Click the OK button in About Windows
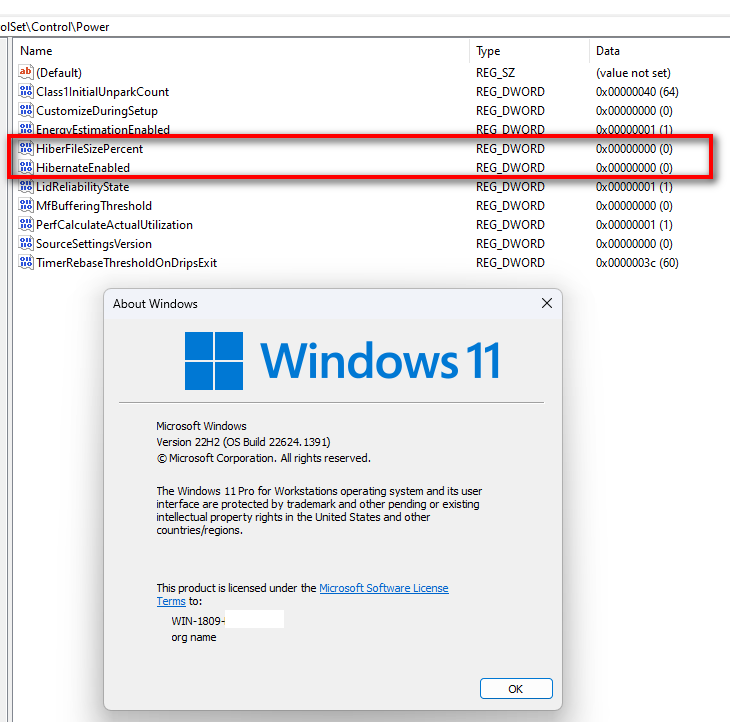The image size is (730, 722). pos(516,688)
